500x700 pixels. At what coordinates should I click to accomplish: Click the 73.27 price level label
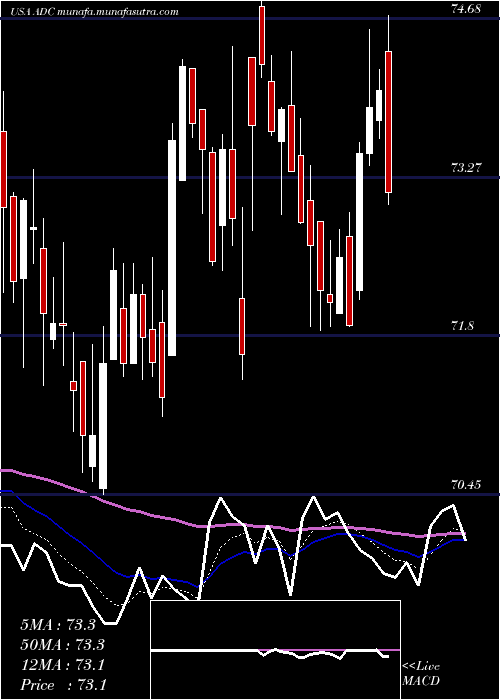tap(466, 168)
